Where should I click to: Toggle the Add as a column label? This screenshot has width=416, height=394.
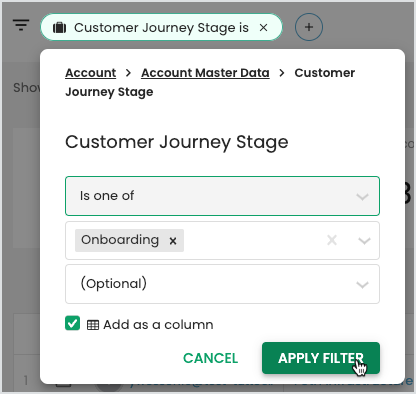(x=158, y=324)
